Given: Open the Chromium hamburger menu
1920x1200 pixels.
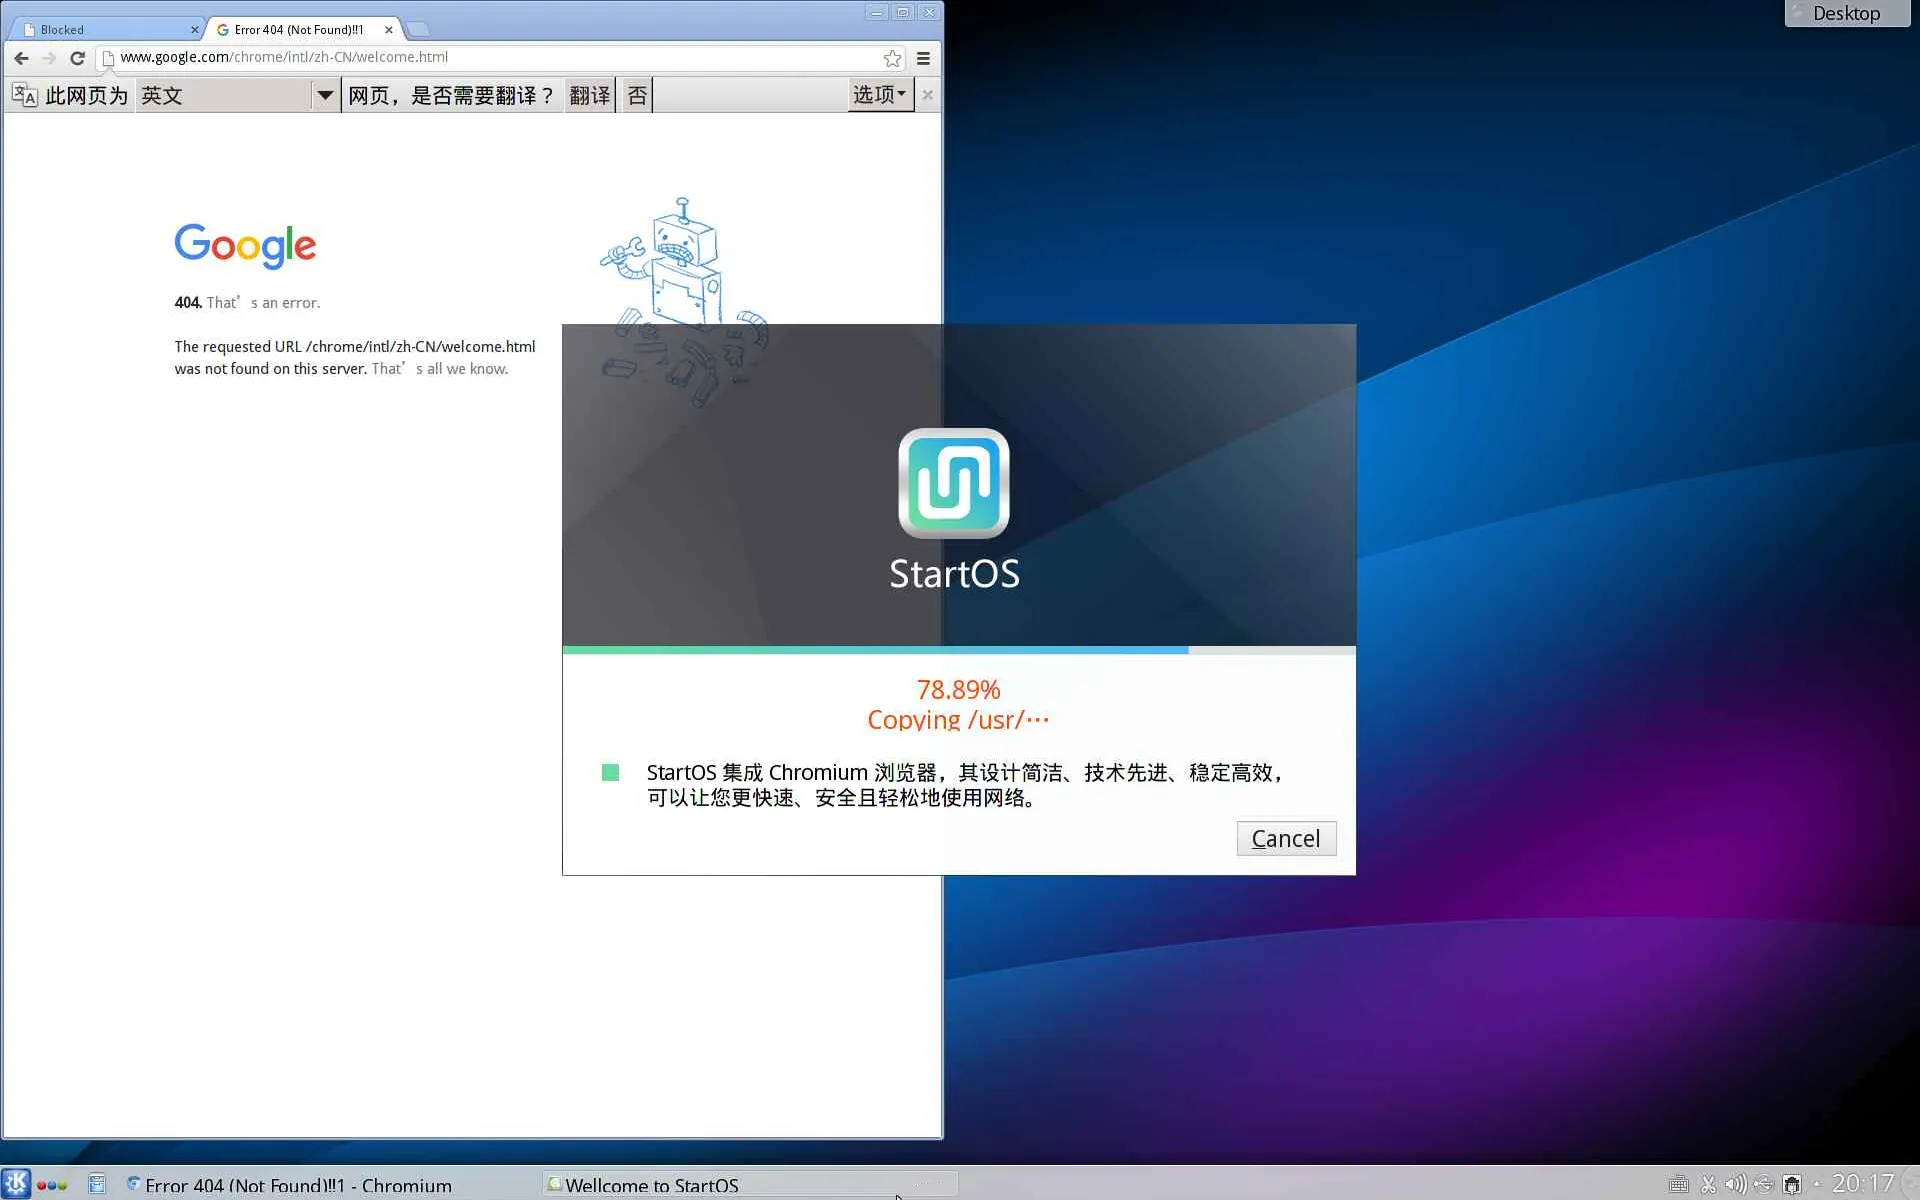Looking at the screenshot, I should (923, 58).
